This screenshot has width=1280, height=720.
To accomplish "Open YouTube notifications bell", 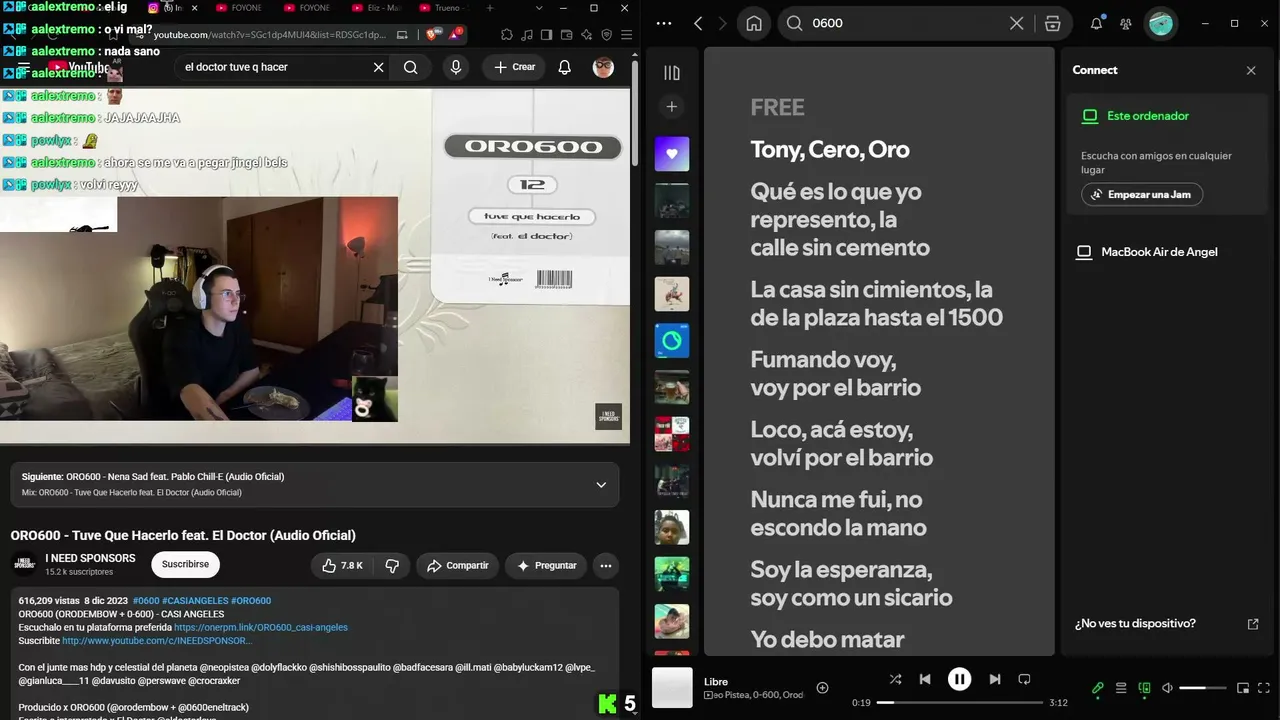I will pyautogui.click(x=565, y=67).
